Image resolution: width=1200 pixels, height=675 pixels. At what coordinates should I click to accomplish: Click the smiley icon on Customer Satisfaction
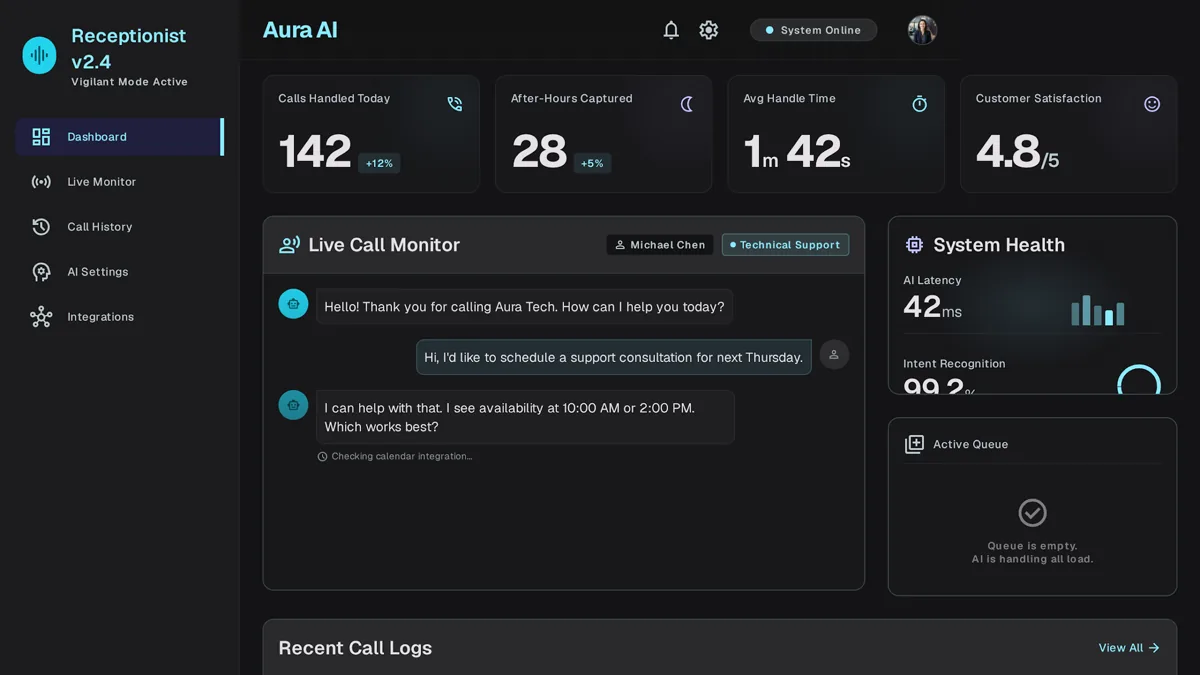click(x=1152, y=104)
